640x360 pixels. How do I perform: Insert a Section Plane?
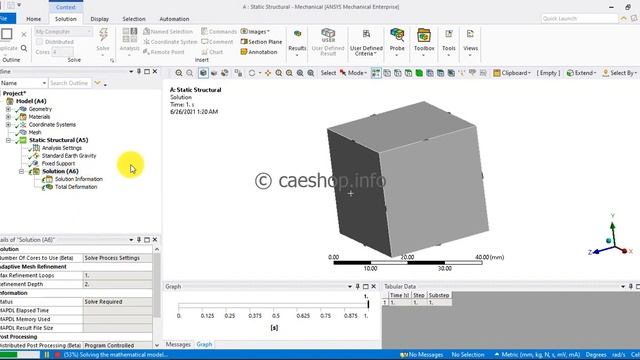(261, 42)
